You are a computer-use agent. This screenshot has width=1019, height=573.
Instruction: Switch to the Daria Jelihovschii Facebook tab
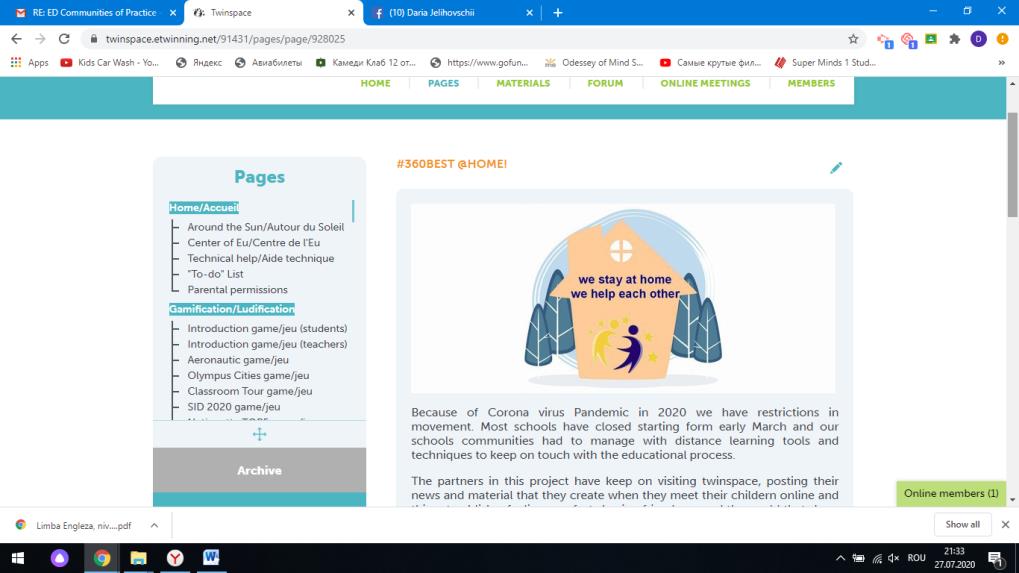453,13
